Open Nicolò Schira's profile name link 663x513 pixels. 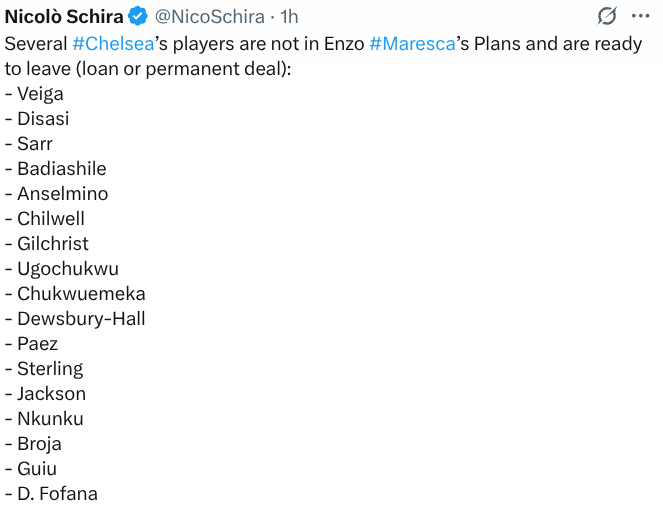[x=64, y=17]
